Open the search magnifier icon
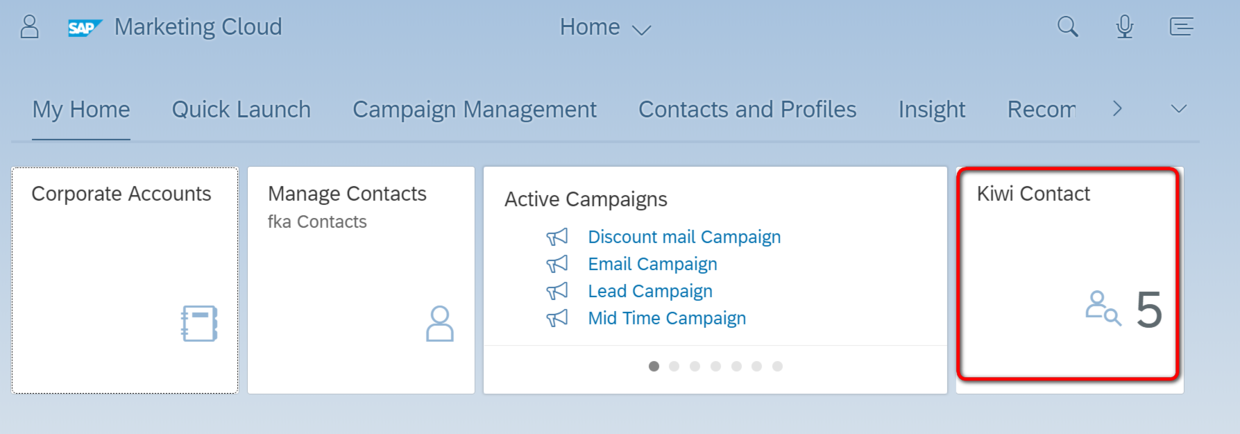The width and height of the screenshot is (1240, 434). [1068, 27]
